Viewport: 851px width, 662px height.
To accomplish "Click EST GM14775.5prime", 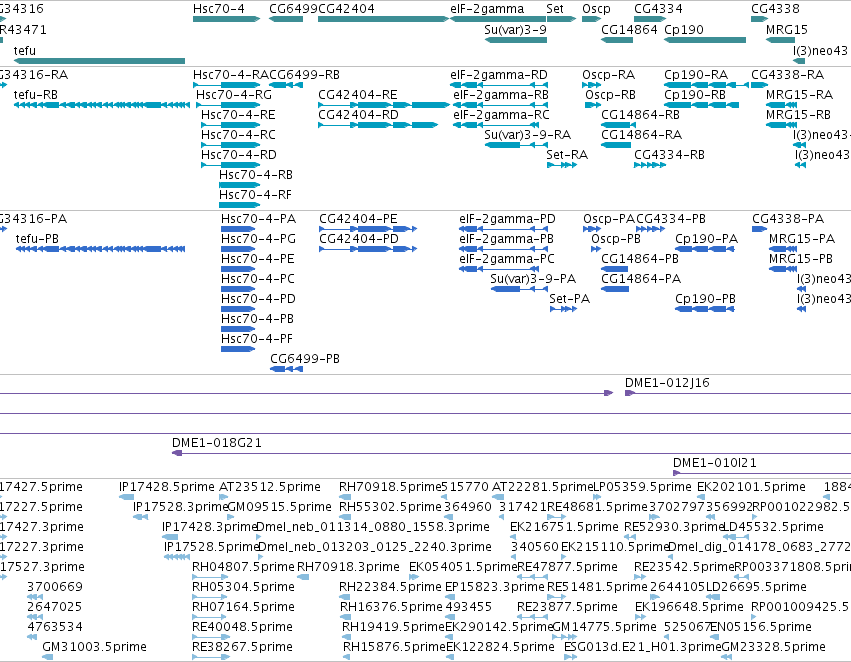I will 563,636.
